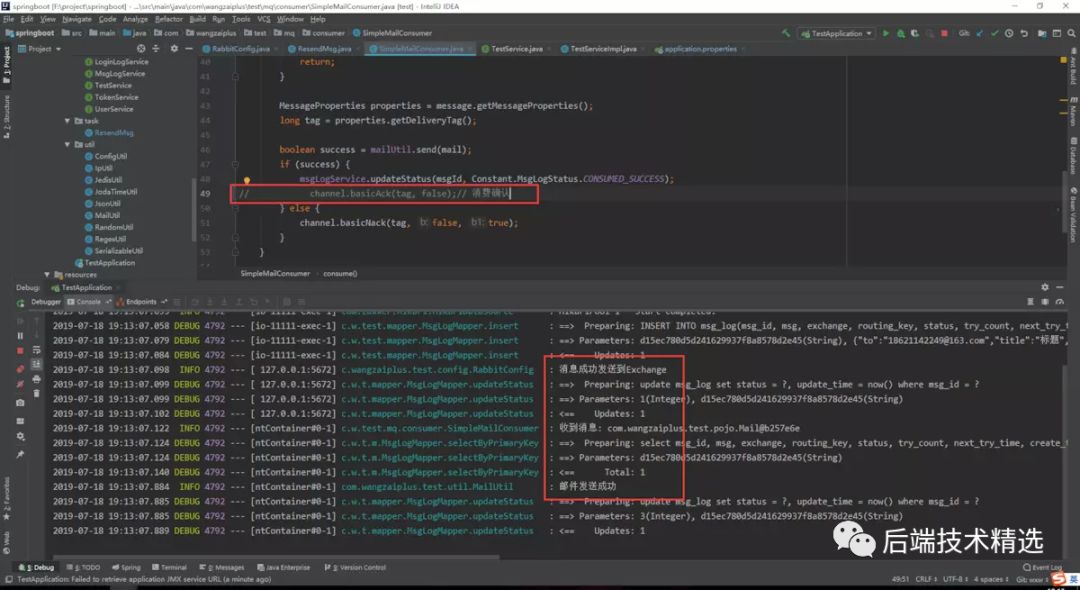The width and height of the screenshot is (1080, 590).
Task: Run TestApplication with the green play icon
Action: point(885,33)
